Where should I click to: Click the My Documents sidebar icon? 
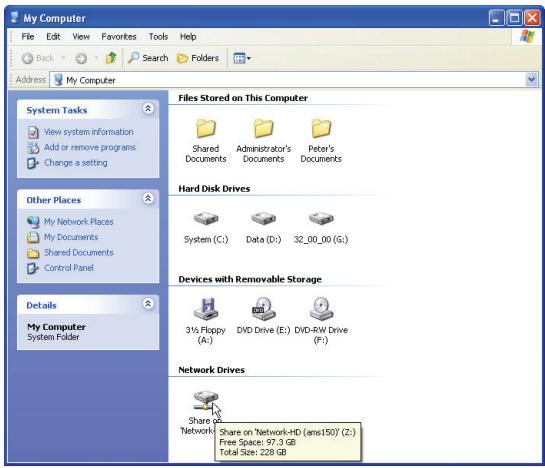tap(33, 237)
